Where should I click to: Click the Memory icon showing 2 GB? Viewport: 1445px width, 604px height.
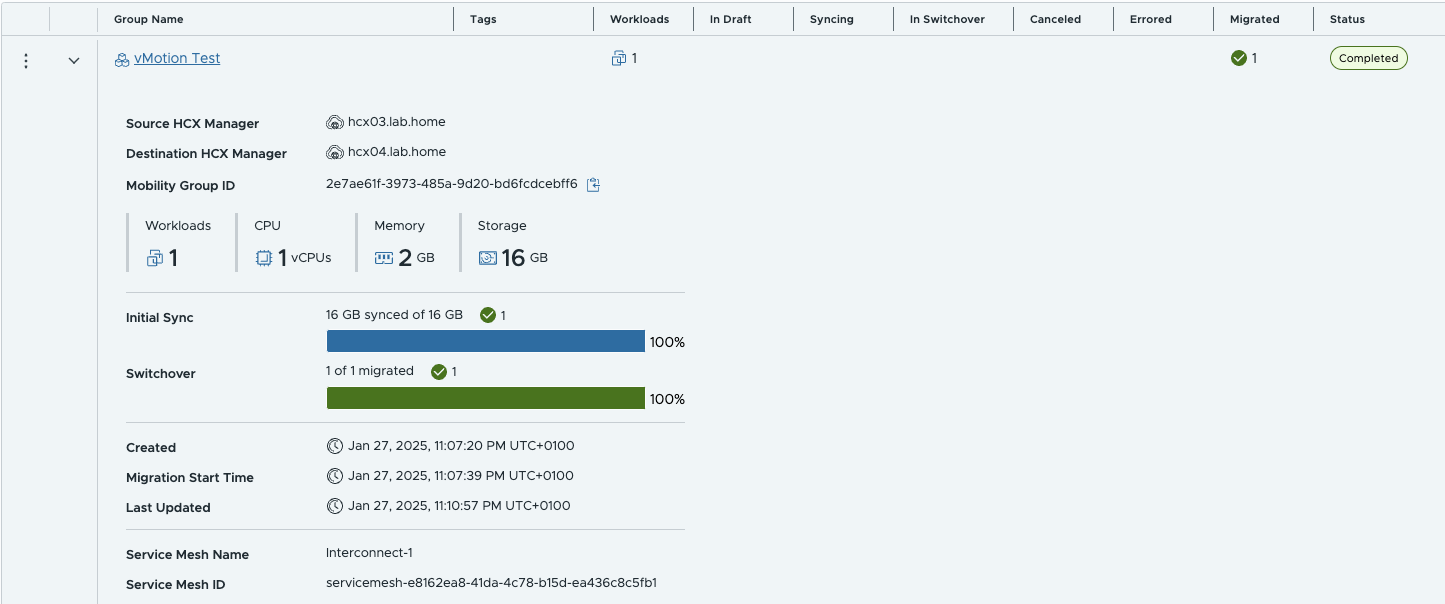(x=383, y=257)
